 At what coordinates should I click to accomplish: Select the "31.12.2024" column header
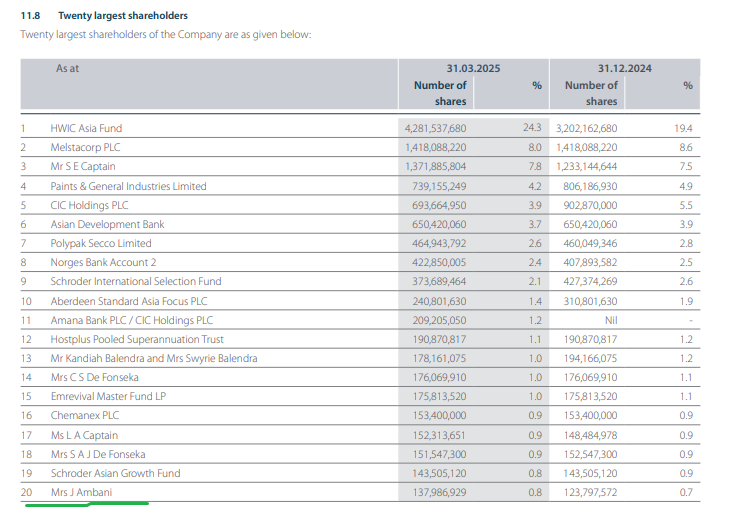point(624,68)
